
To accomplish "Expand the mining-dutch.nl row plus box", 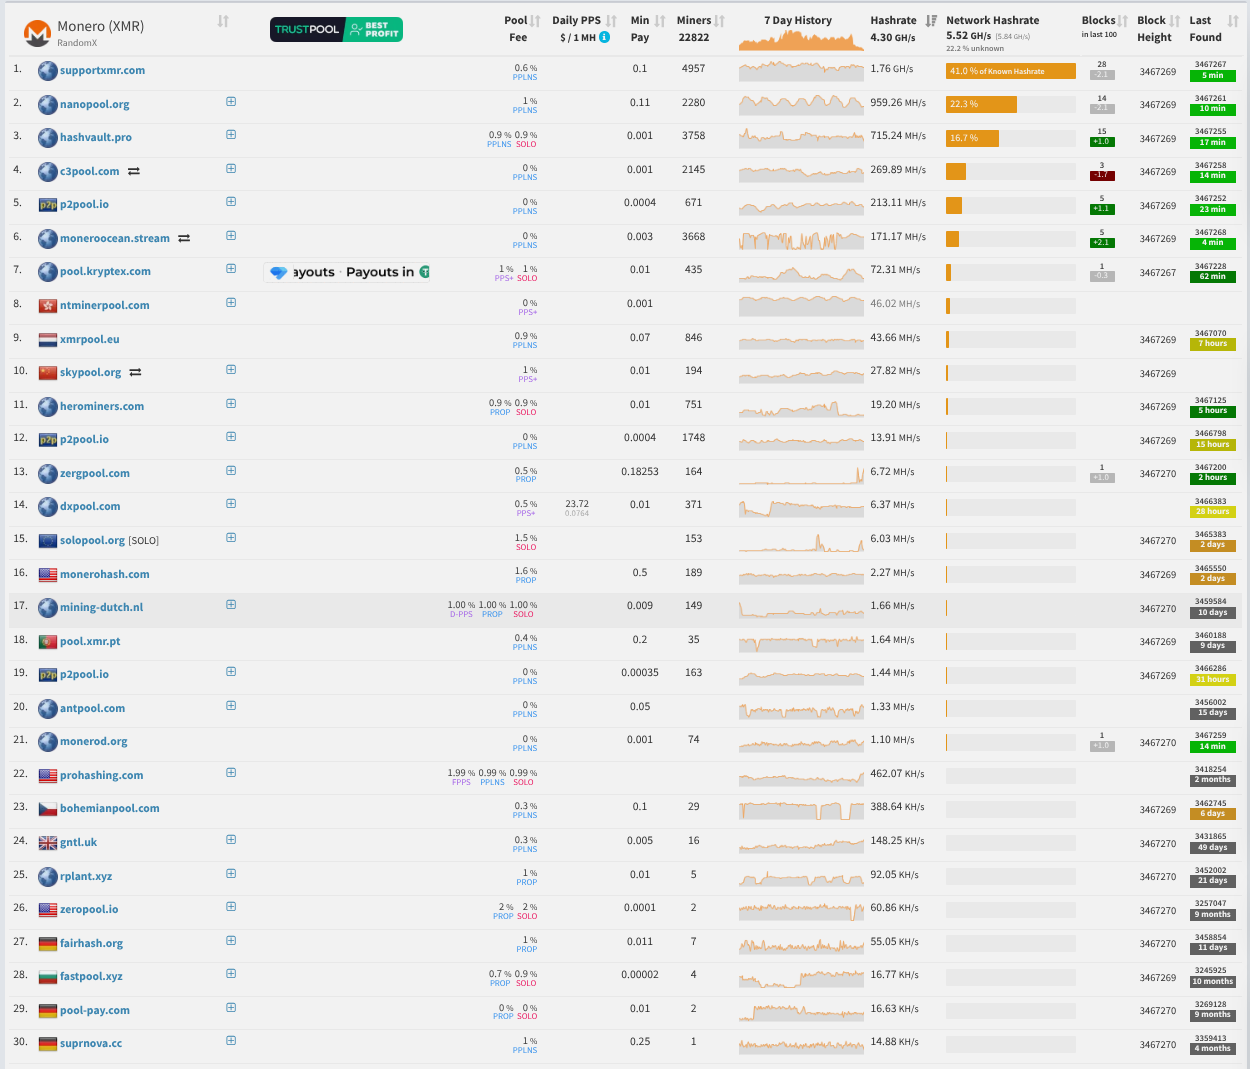I will pos(231,604).
